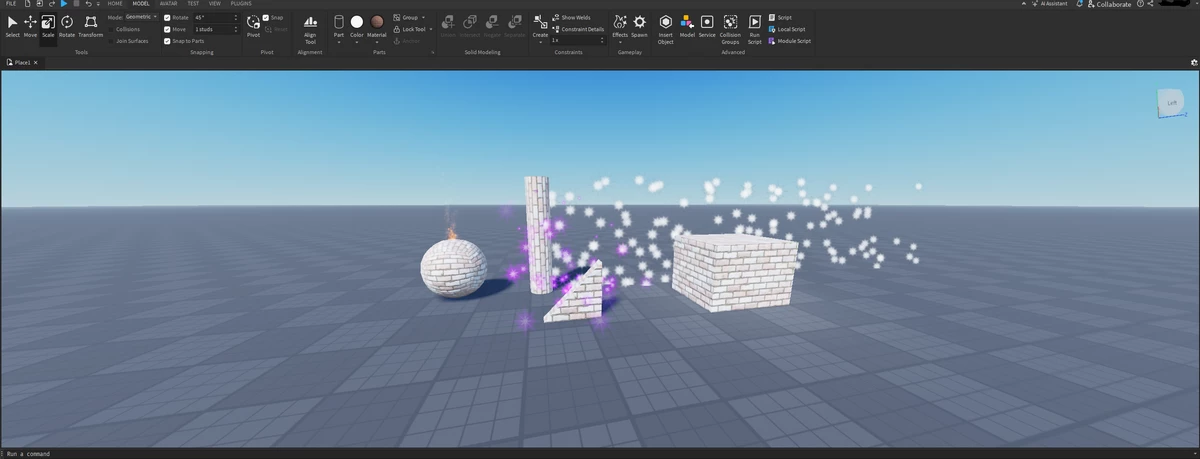Uncheck the Rotate snapping checkbox

167,18
